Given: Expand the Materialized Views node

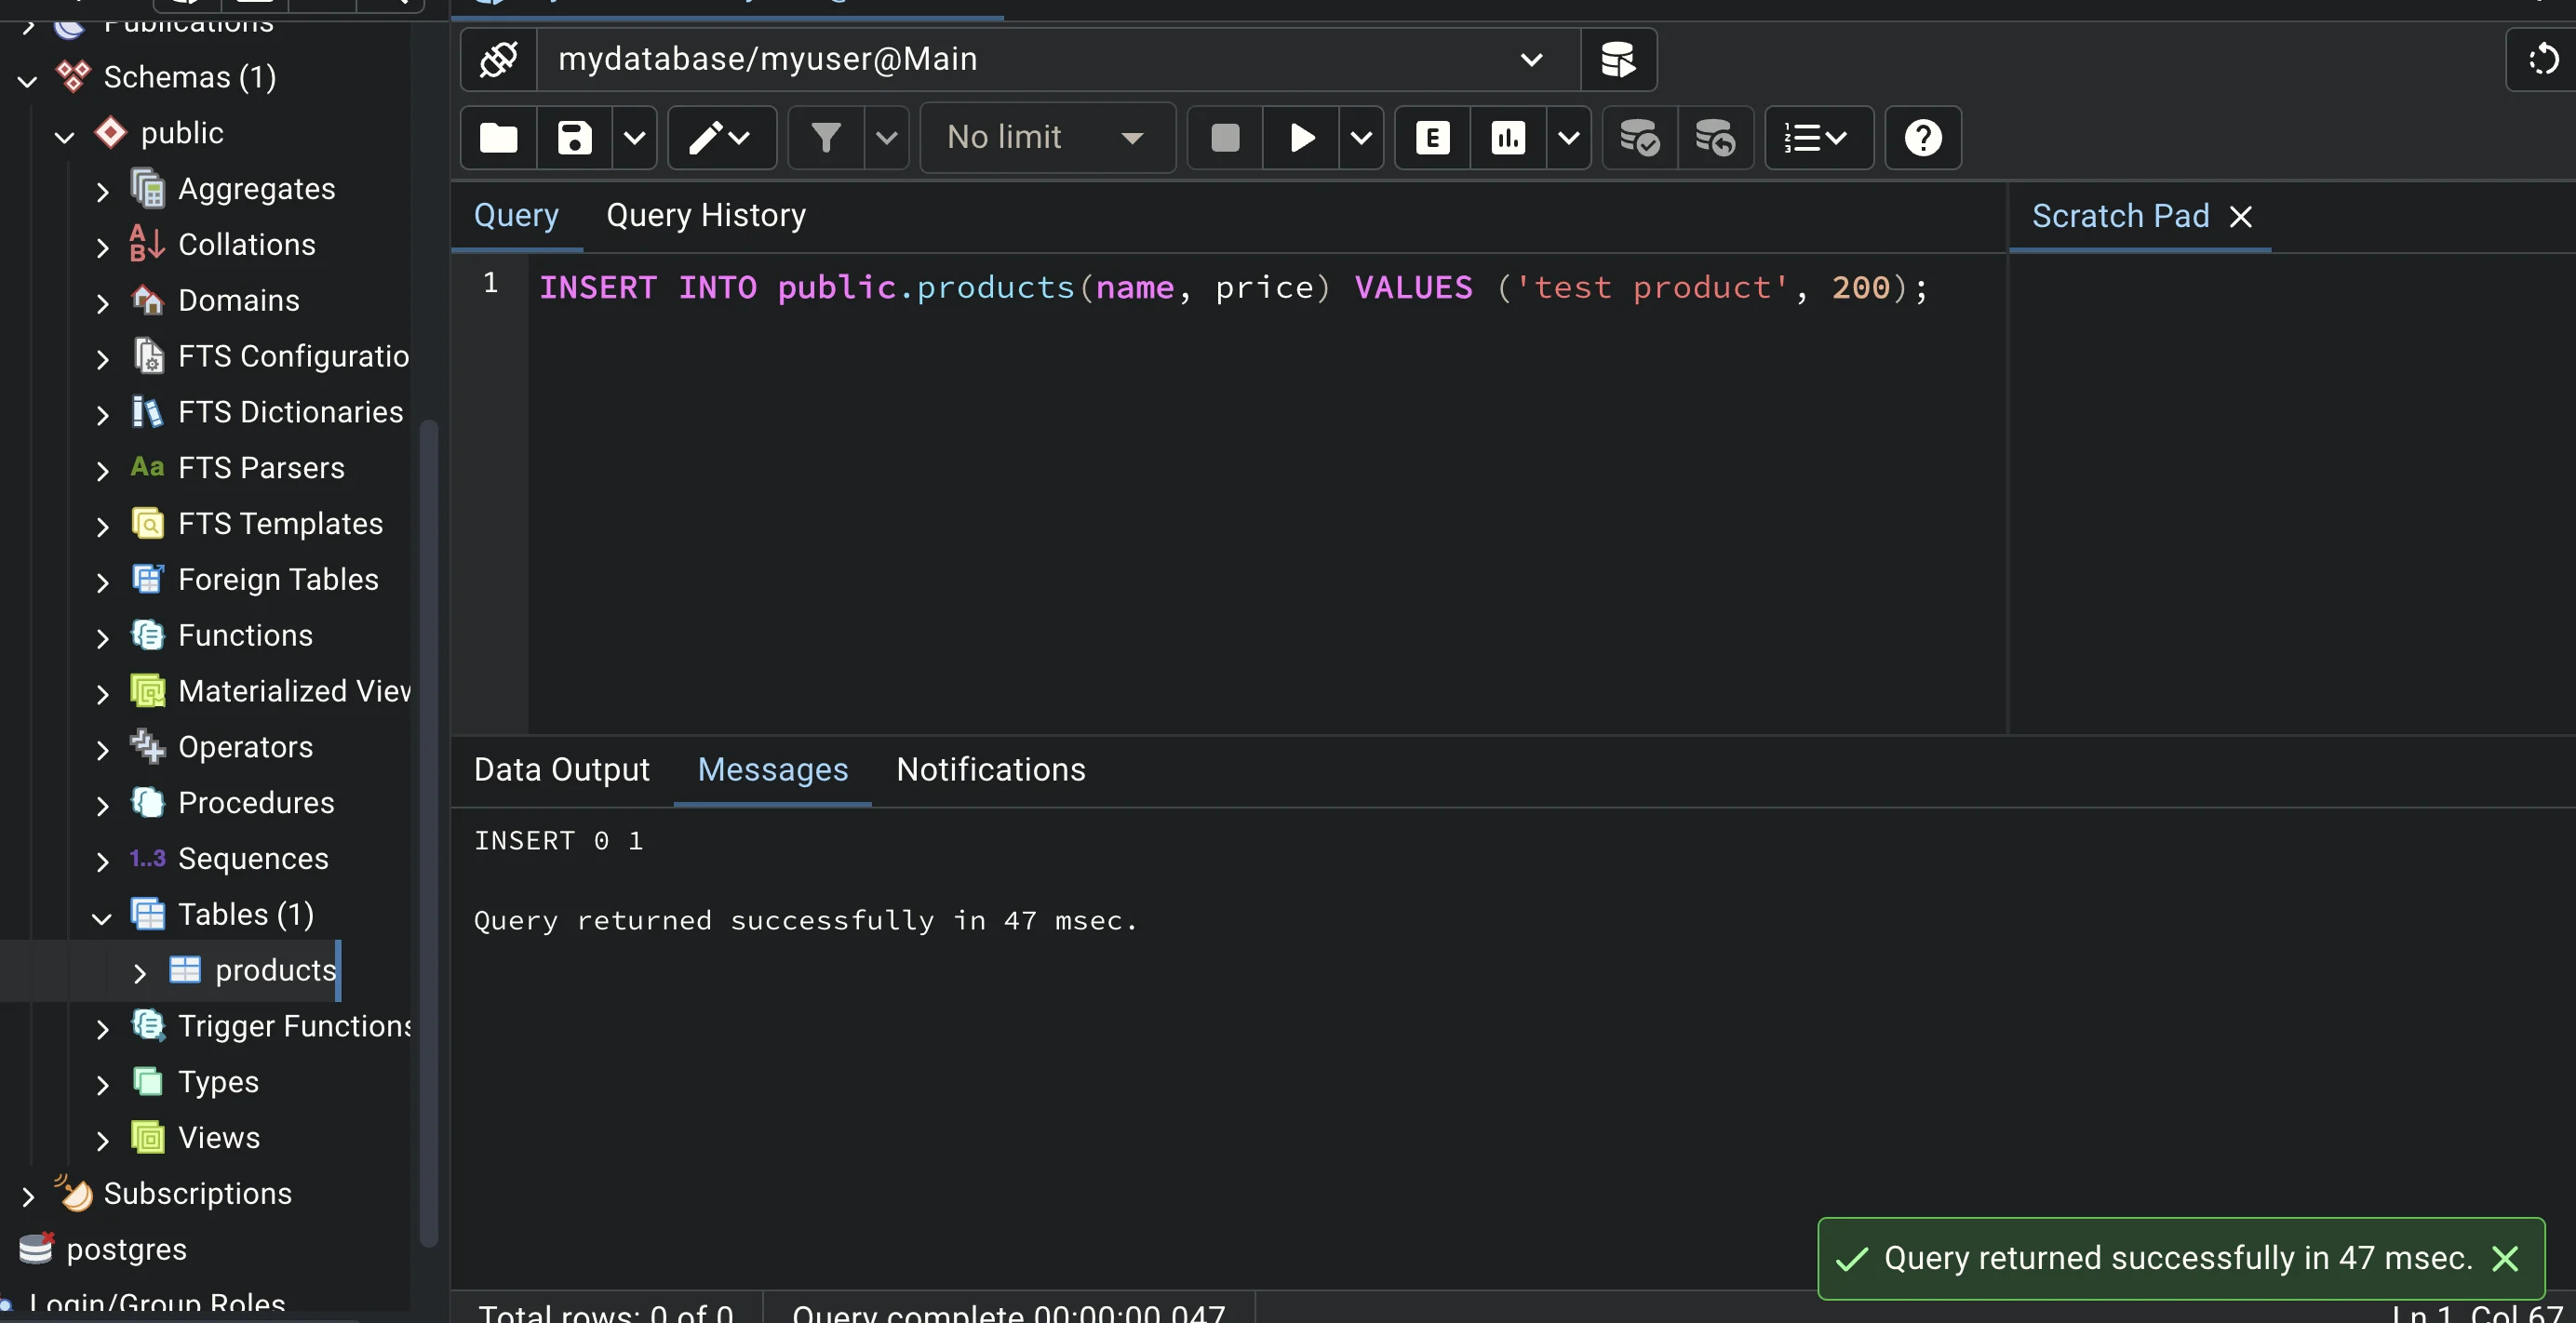Looking at the screenshot, I should (x=102, y=693).
